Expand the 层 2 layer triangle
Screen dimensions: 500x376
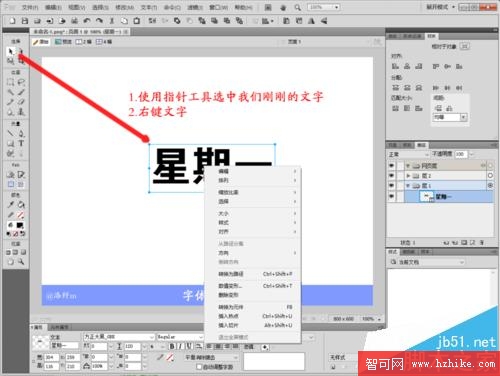pyautogui.click(x=408, y=175)
